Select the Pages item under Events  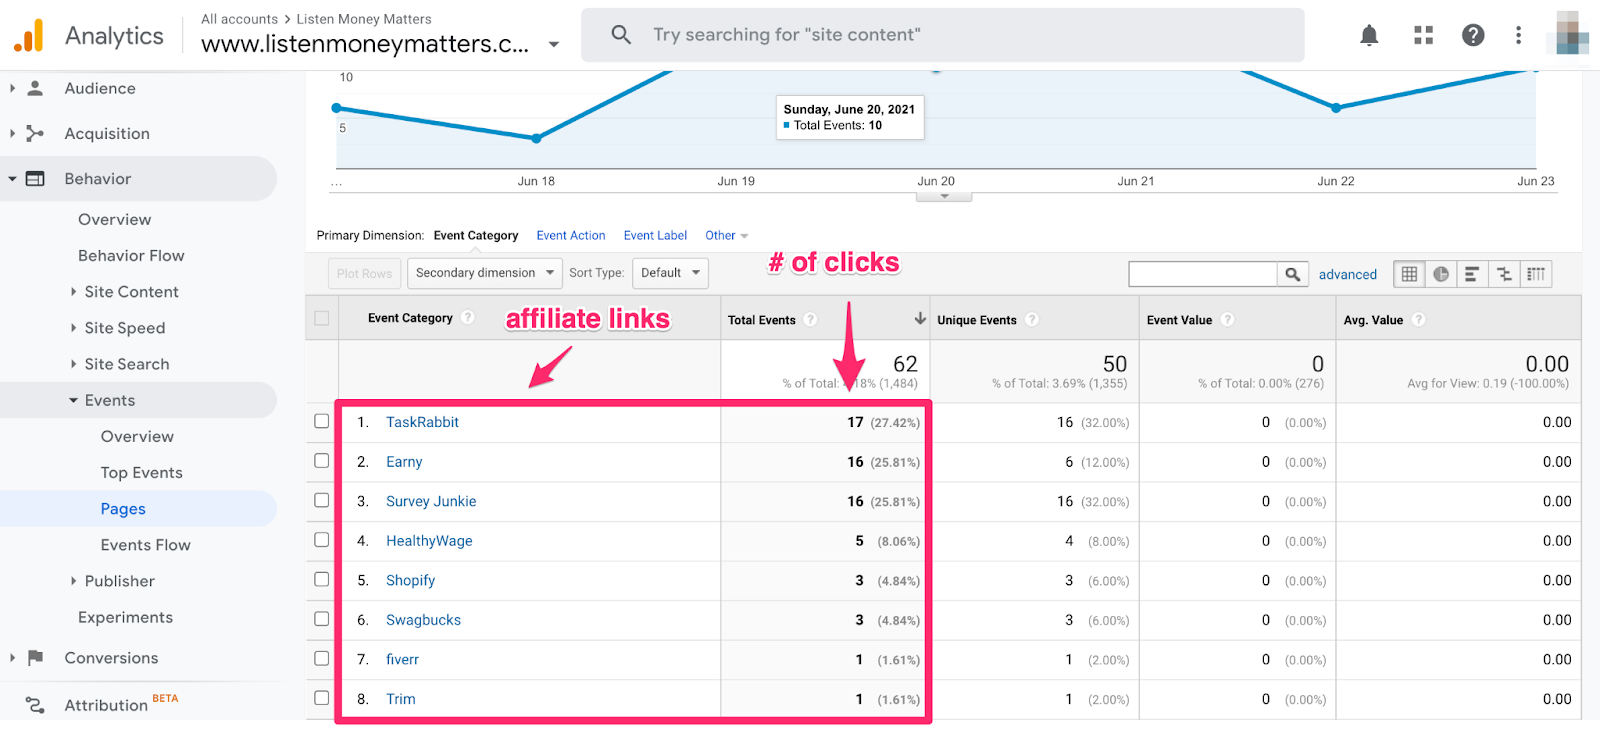123,509
